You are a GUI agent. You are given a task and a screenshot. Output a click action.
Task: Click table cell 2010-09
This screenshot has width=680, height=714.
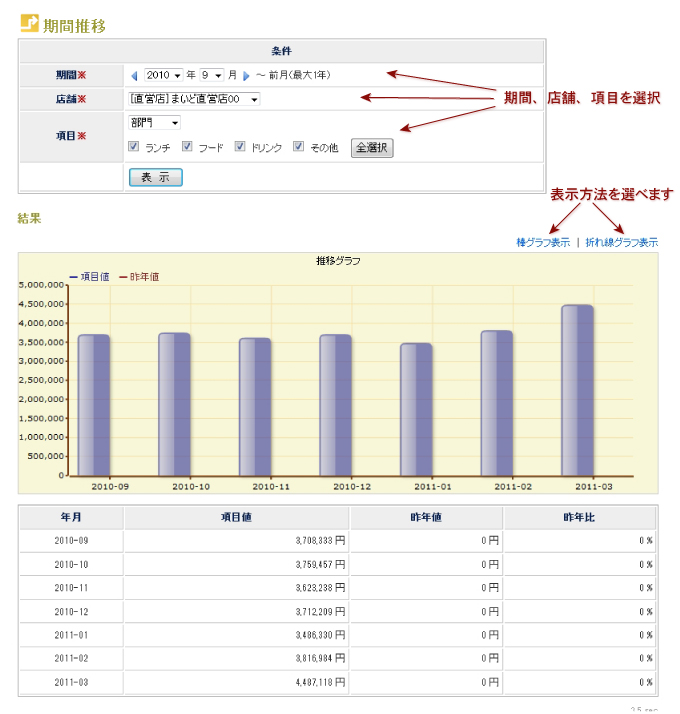coord(71,541)
